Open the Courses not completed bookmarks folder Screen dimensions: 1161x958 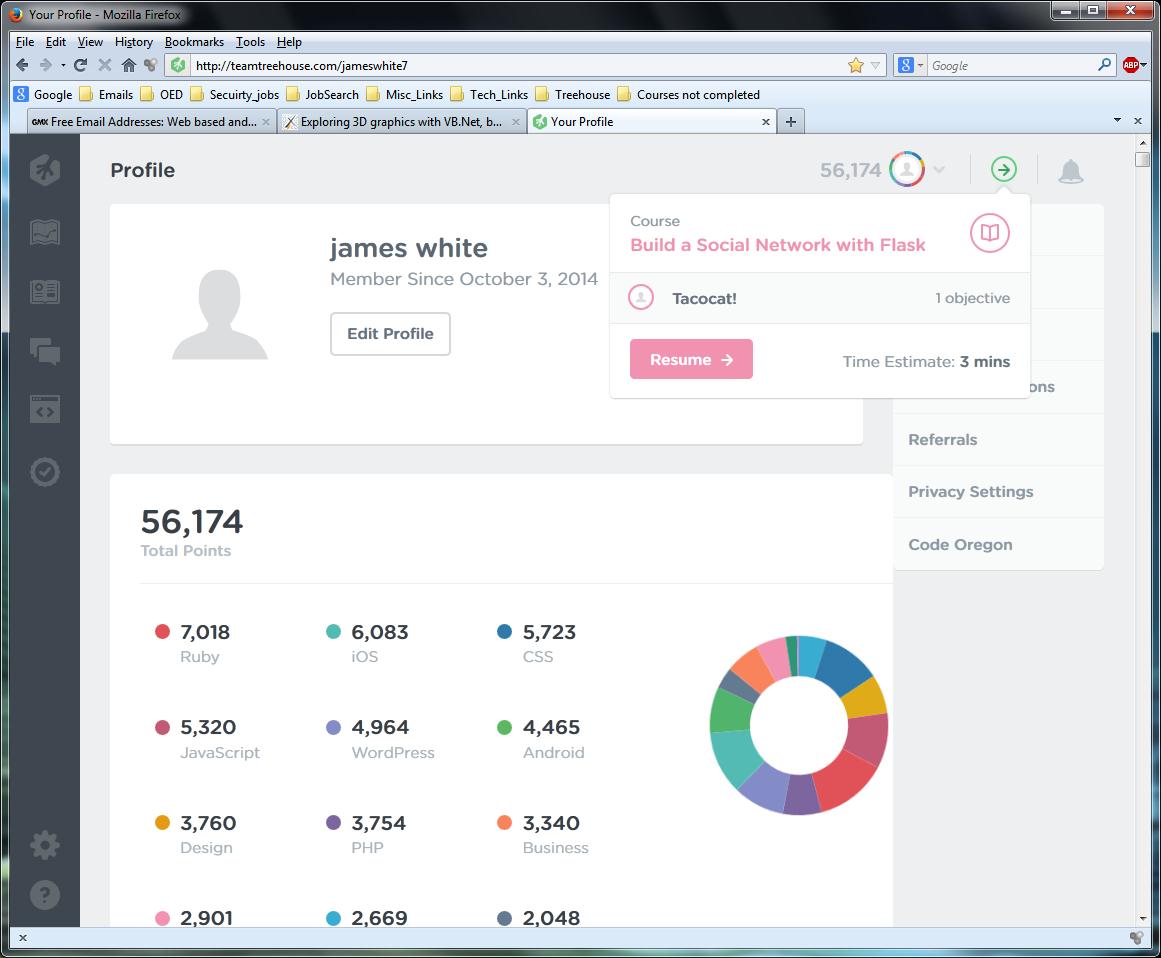[689, 94]
